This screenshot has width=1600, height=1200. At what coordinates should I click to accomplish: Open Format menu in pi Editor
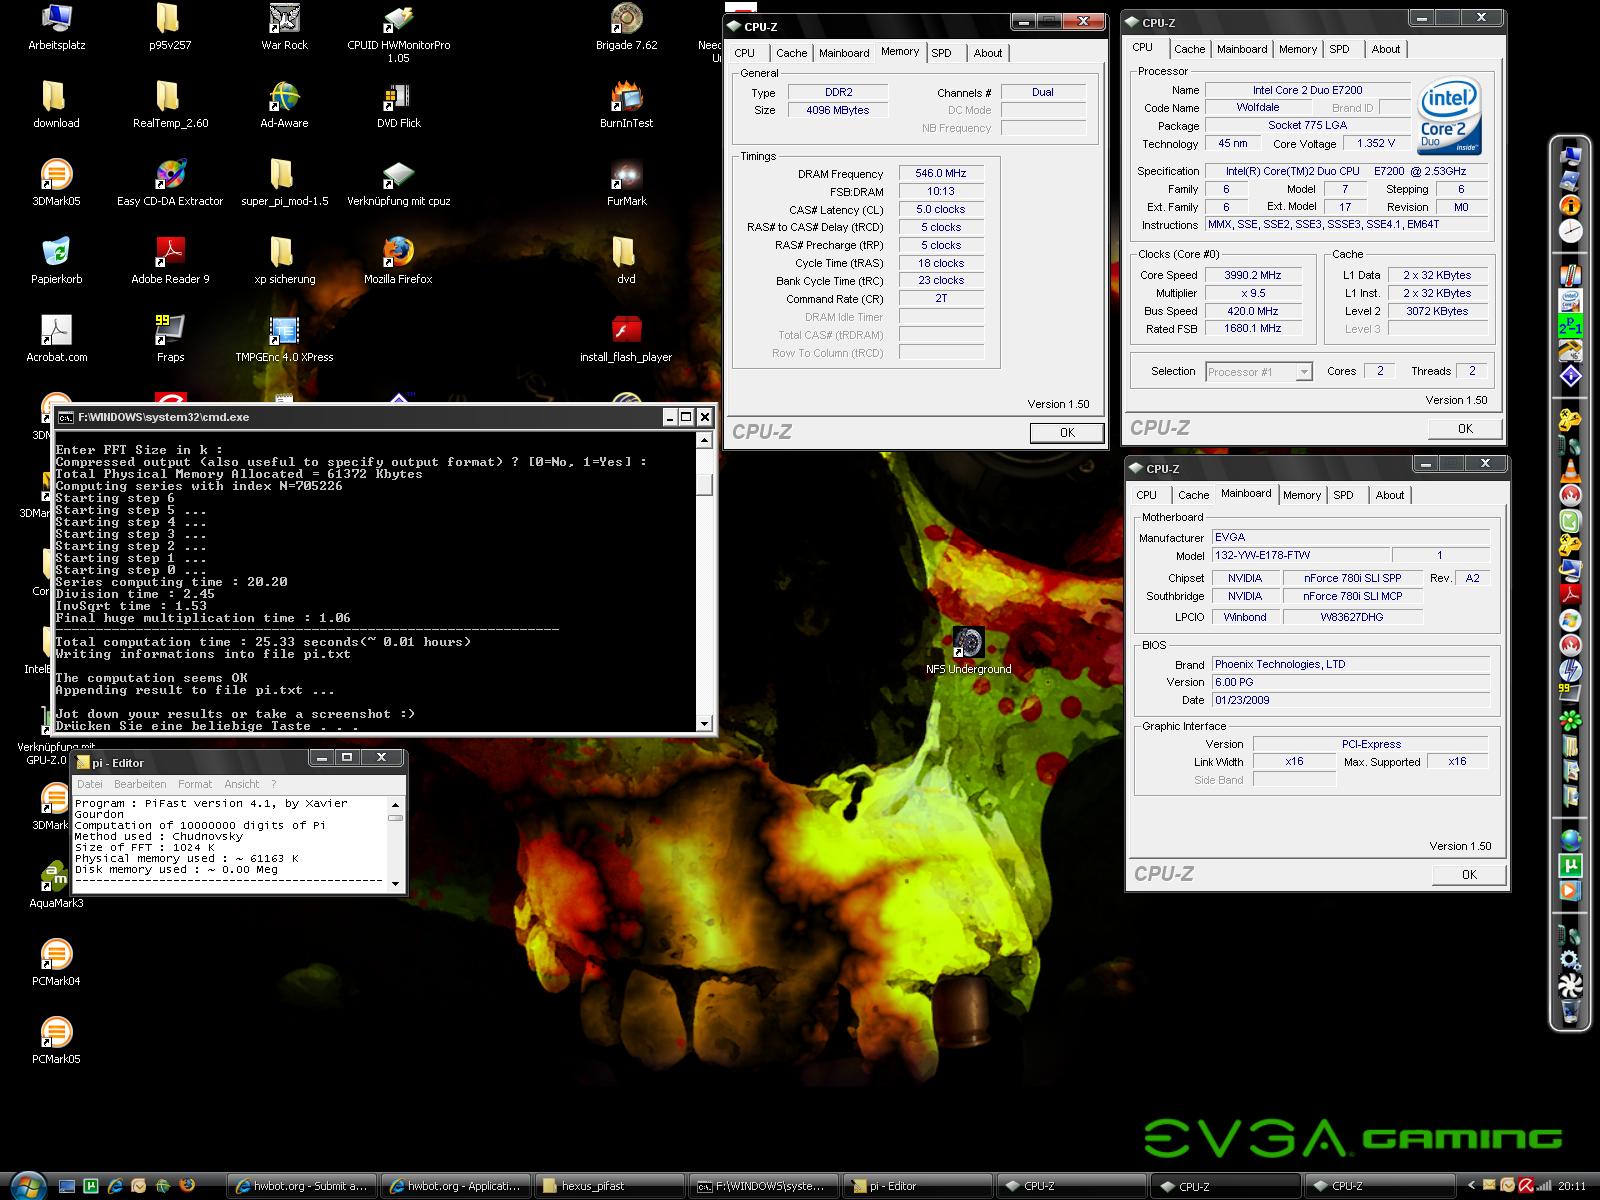[194, 784]
